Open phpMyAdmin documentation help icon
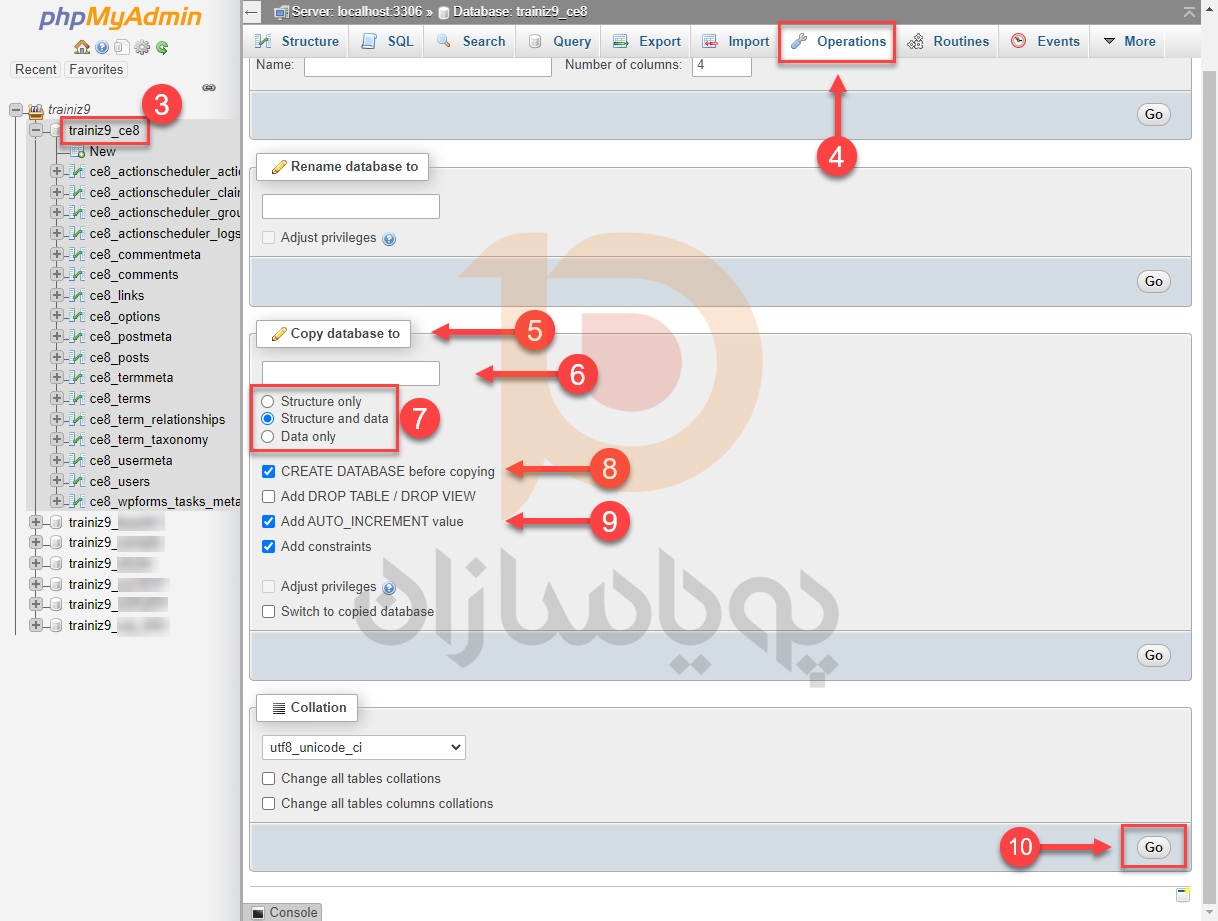Screen dimensions: 1218x921 tap(102, 47)
